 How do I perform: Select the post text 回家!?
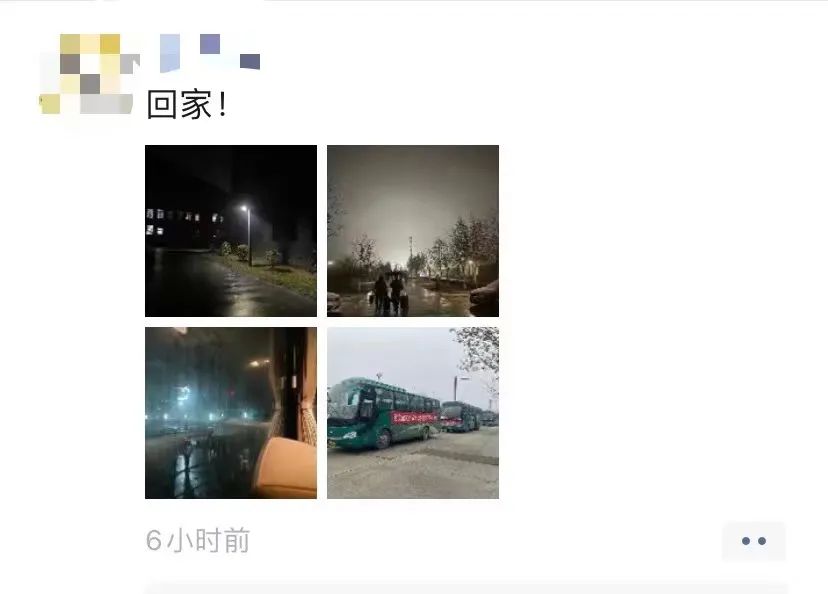click(x=187, y=105)
